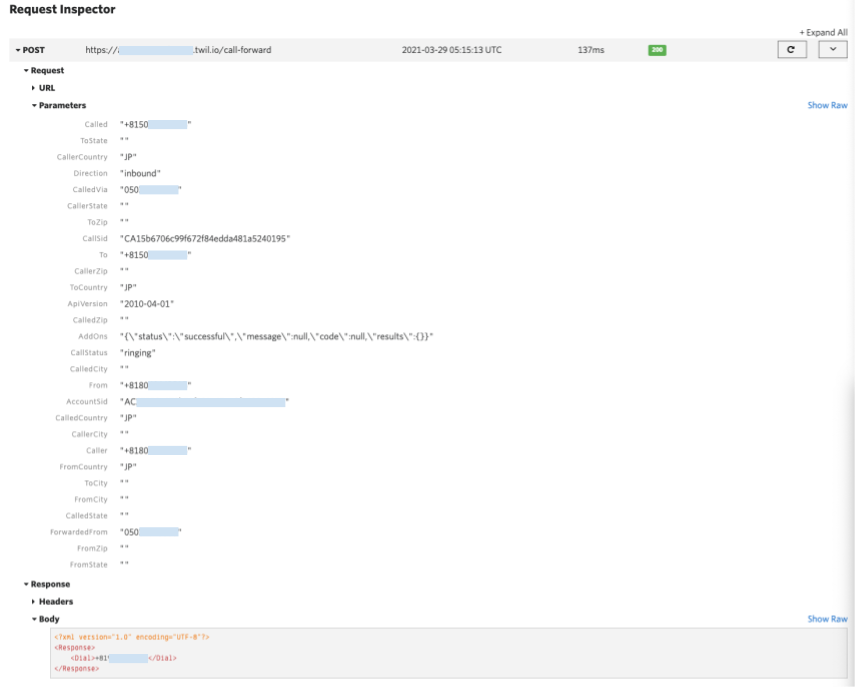Click the timestamp 2021-03-29 05:15:13 UTC
The width and height of the screenshot is (855, 687).
[451, 50]
